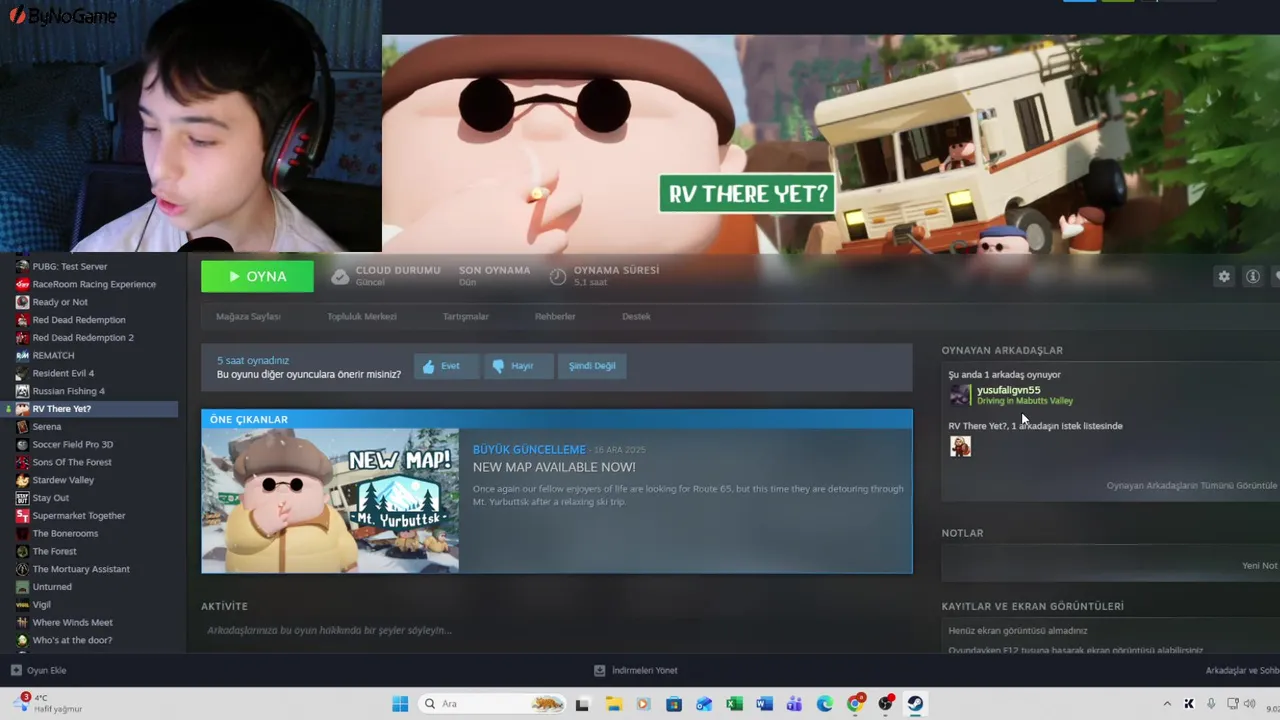
Task: Open the game info icon
Action: click(x=1252, y=277)
